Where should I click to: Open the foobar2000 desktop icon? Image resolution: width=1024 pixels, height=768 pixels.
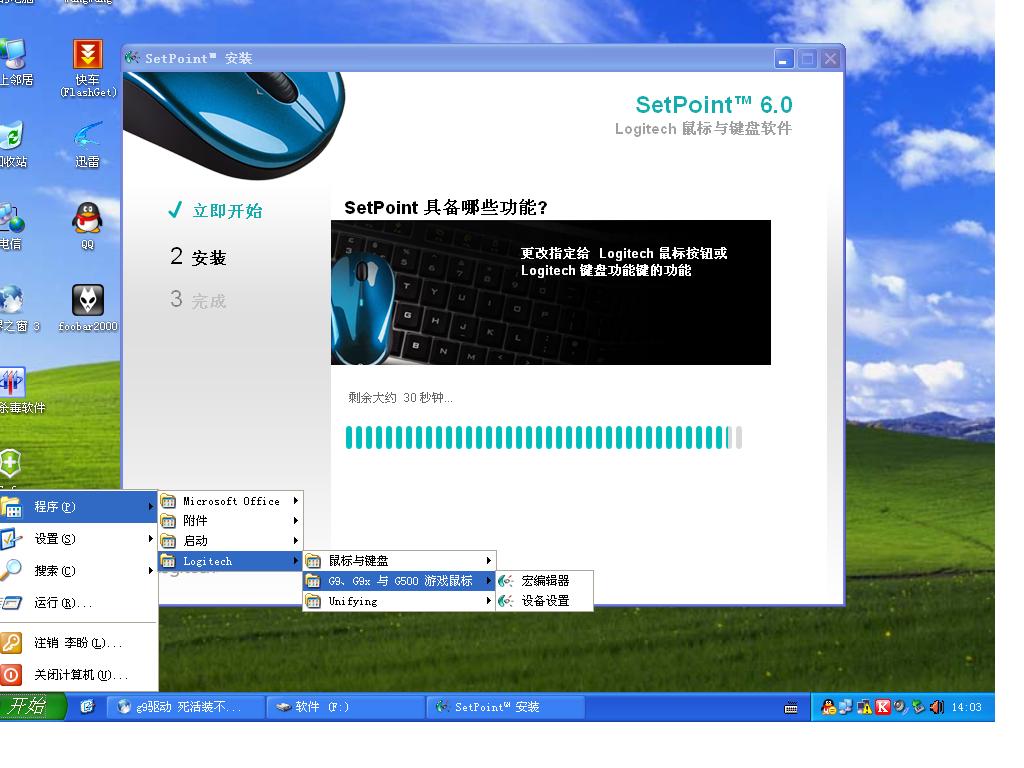point(88,308)
